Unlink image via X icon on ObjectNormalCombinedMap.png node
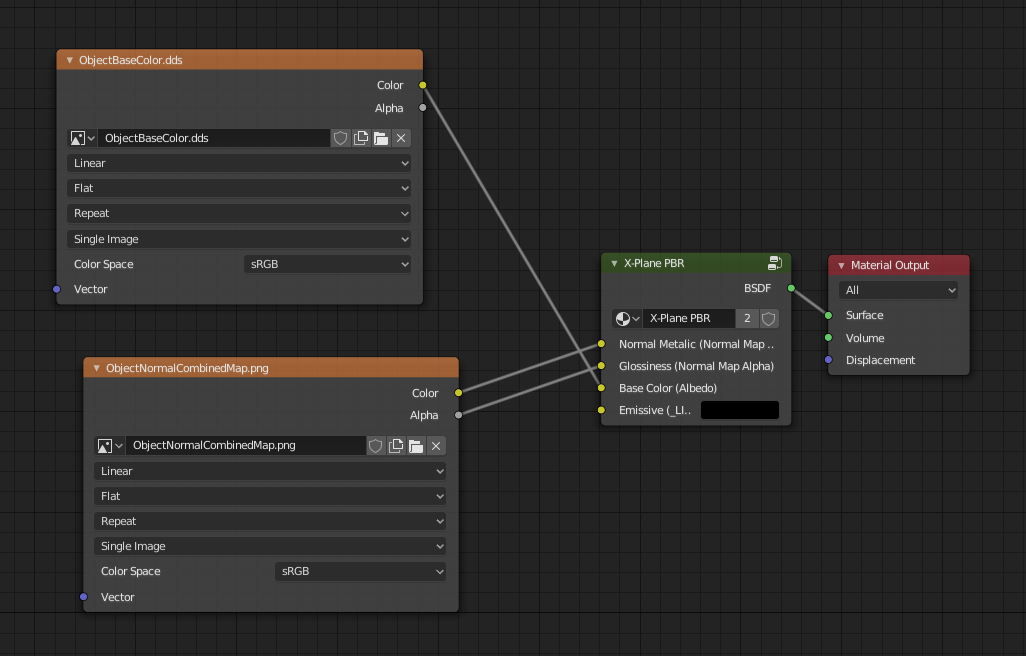 (x=435, y=445)
